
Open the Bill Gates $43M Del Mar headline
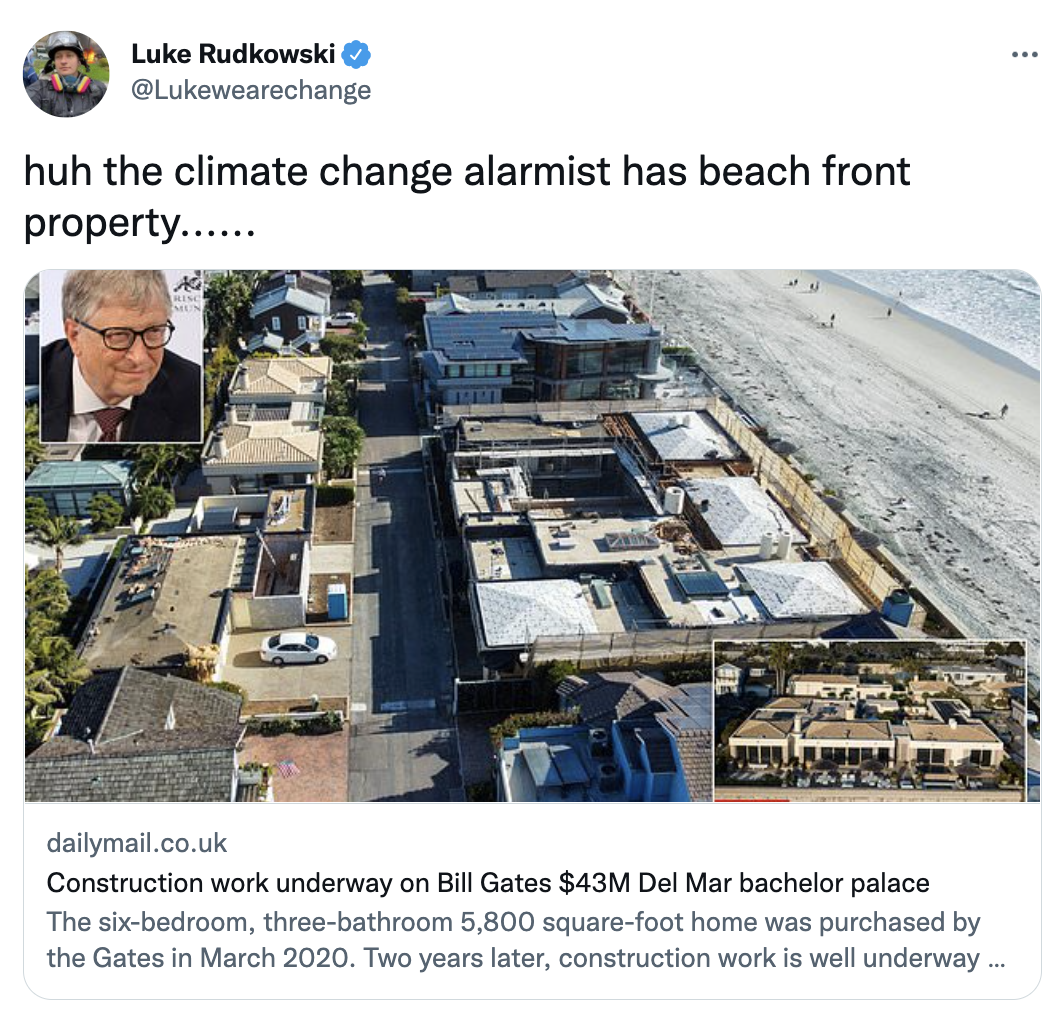pyautogui.click(x=488, y=882)
